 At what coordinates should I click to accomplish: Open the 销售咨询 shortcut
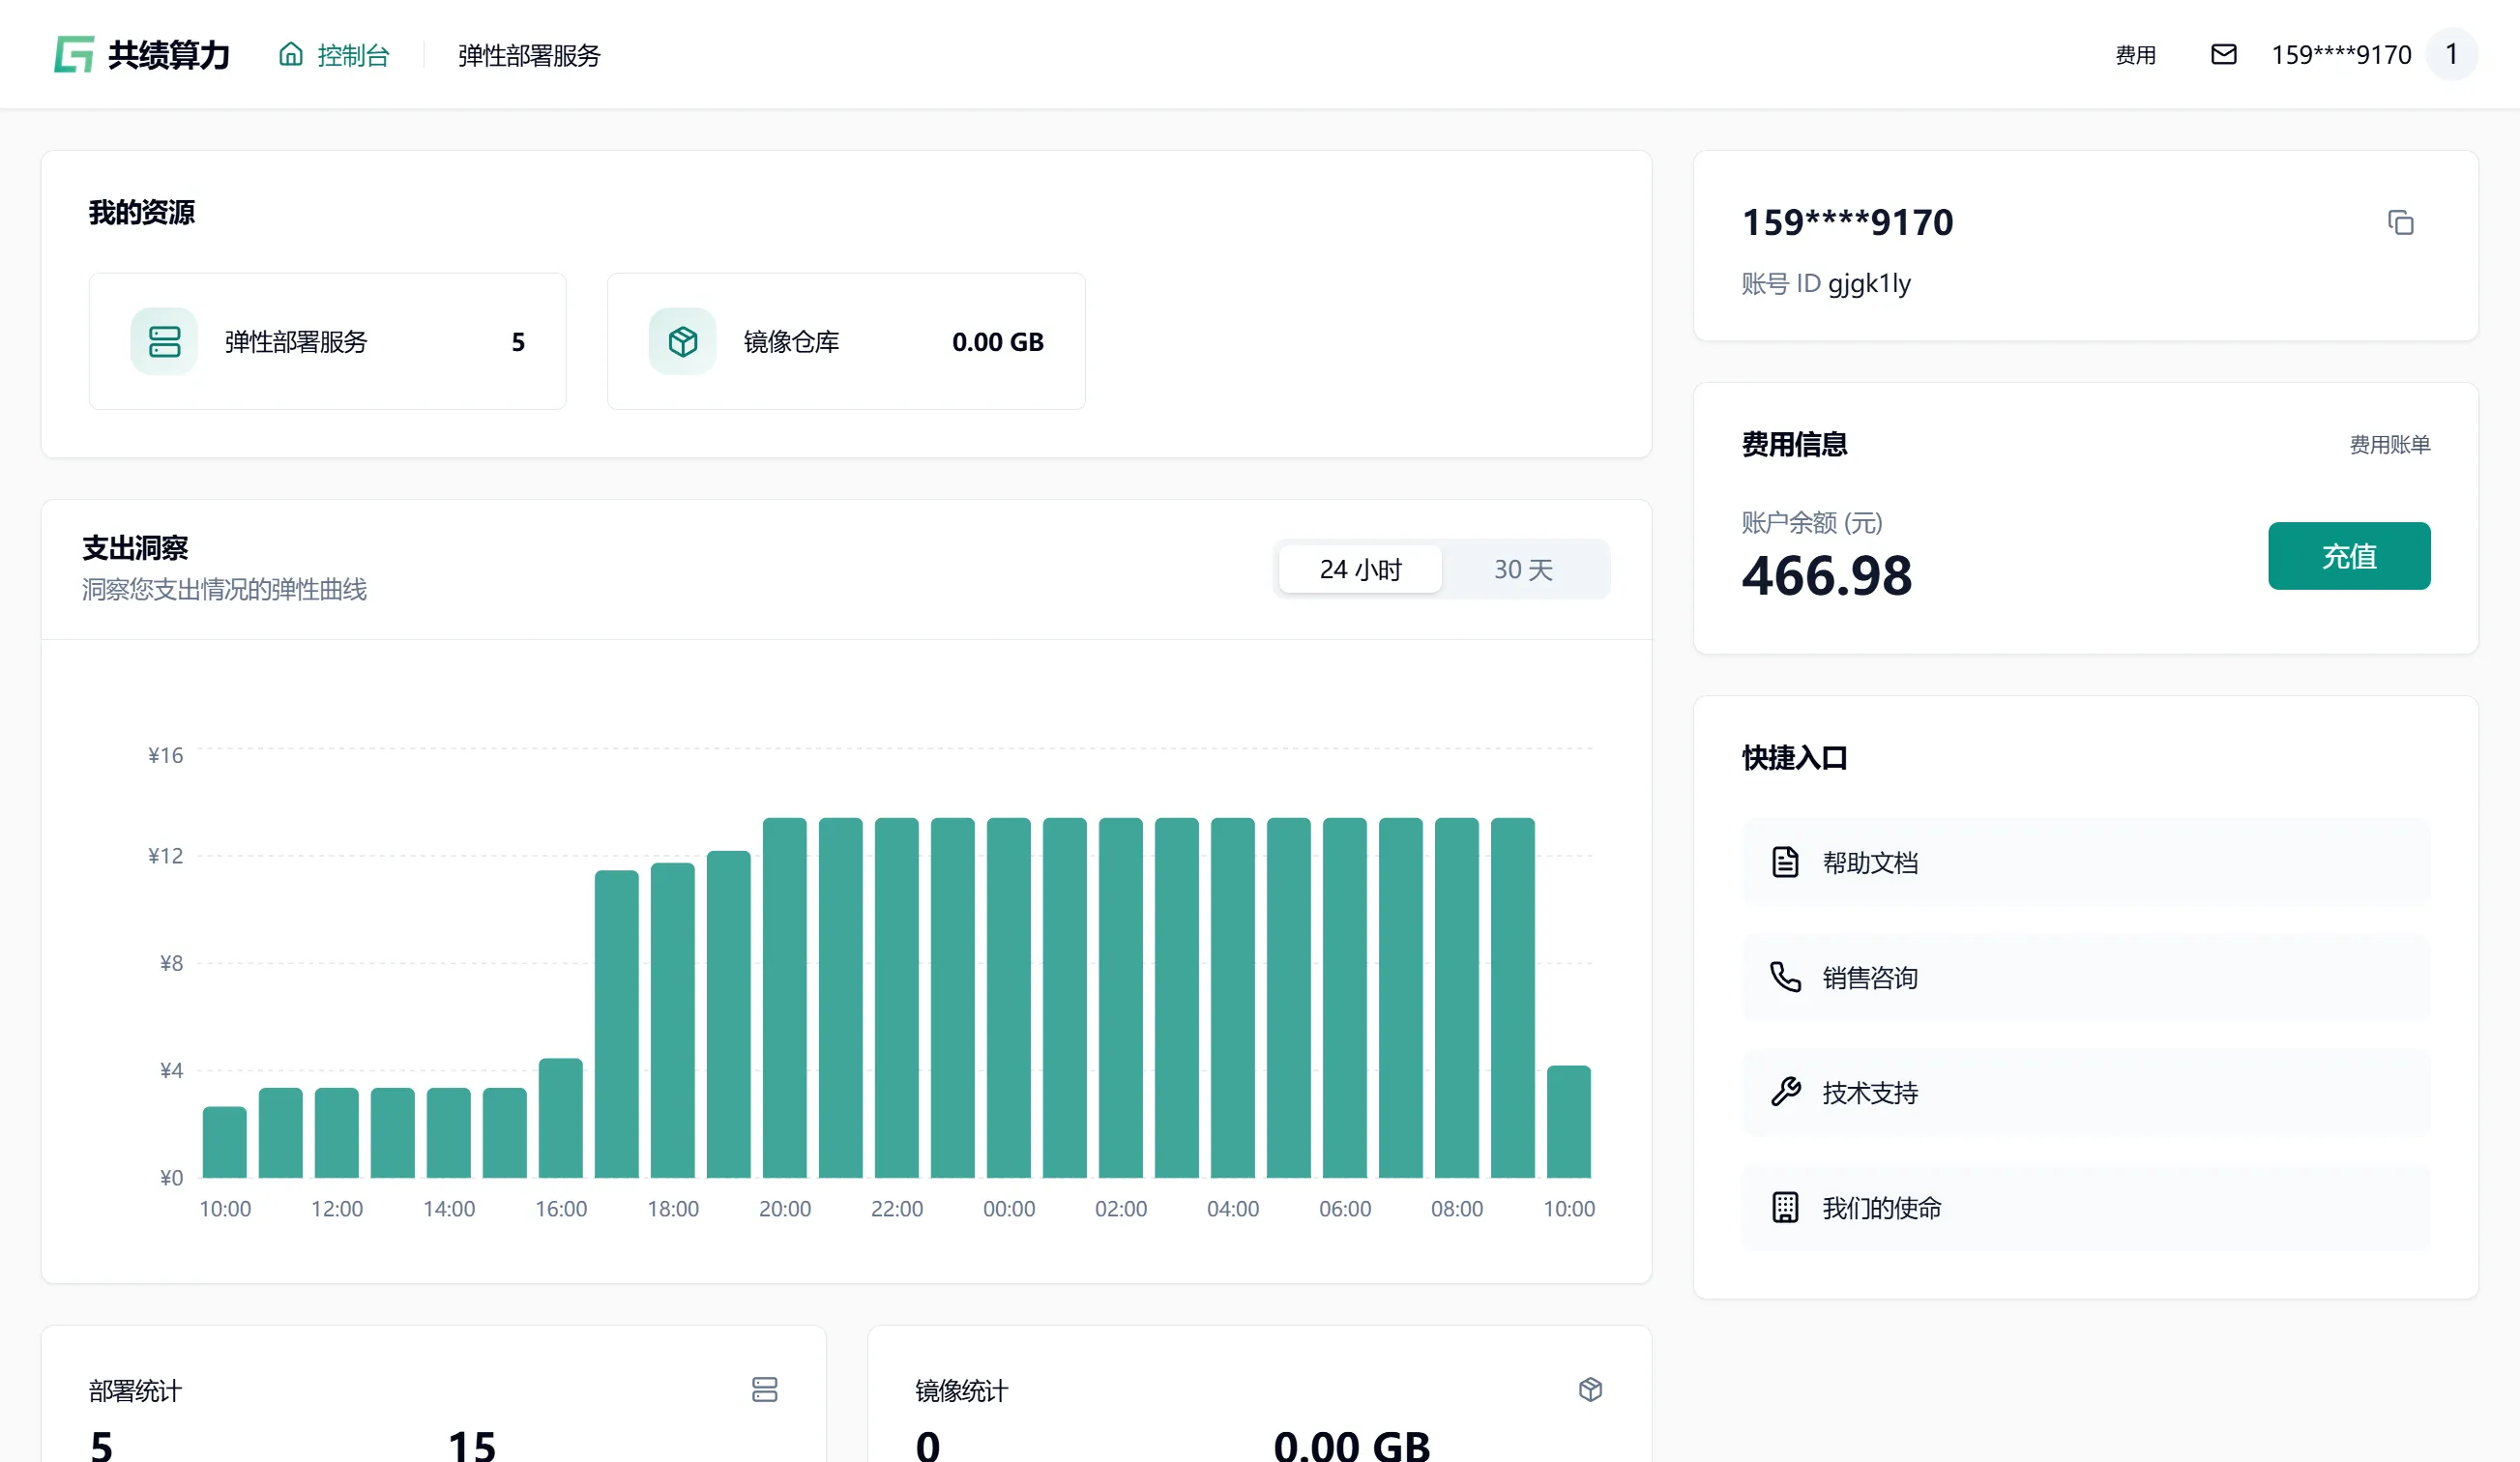2085,977
